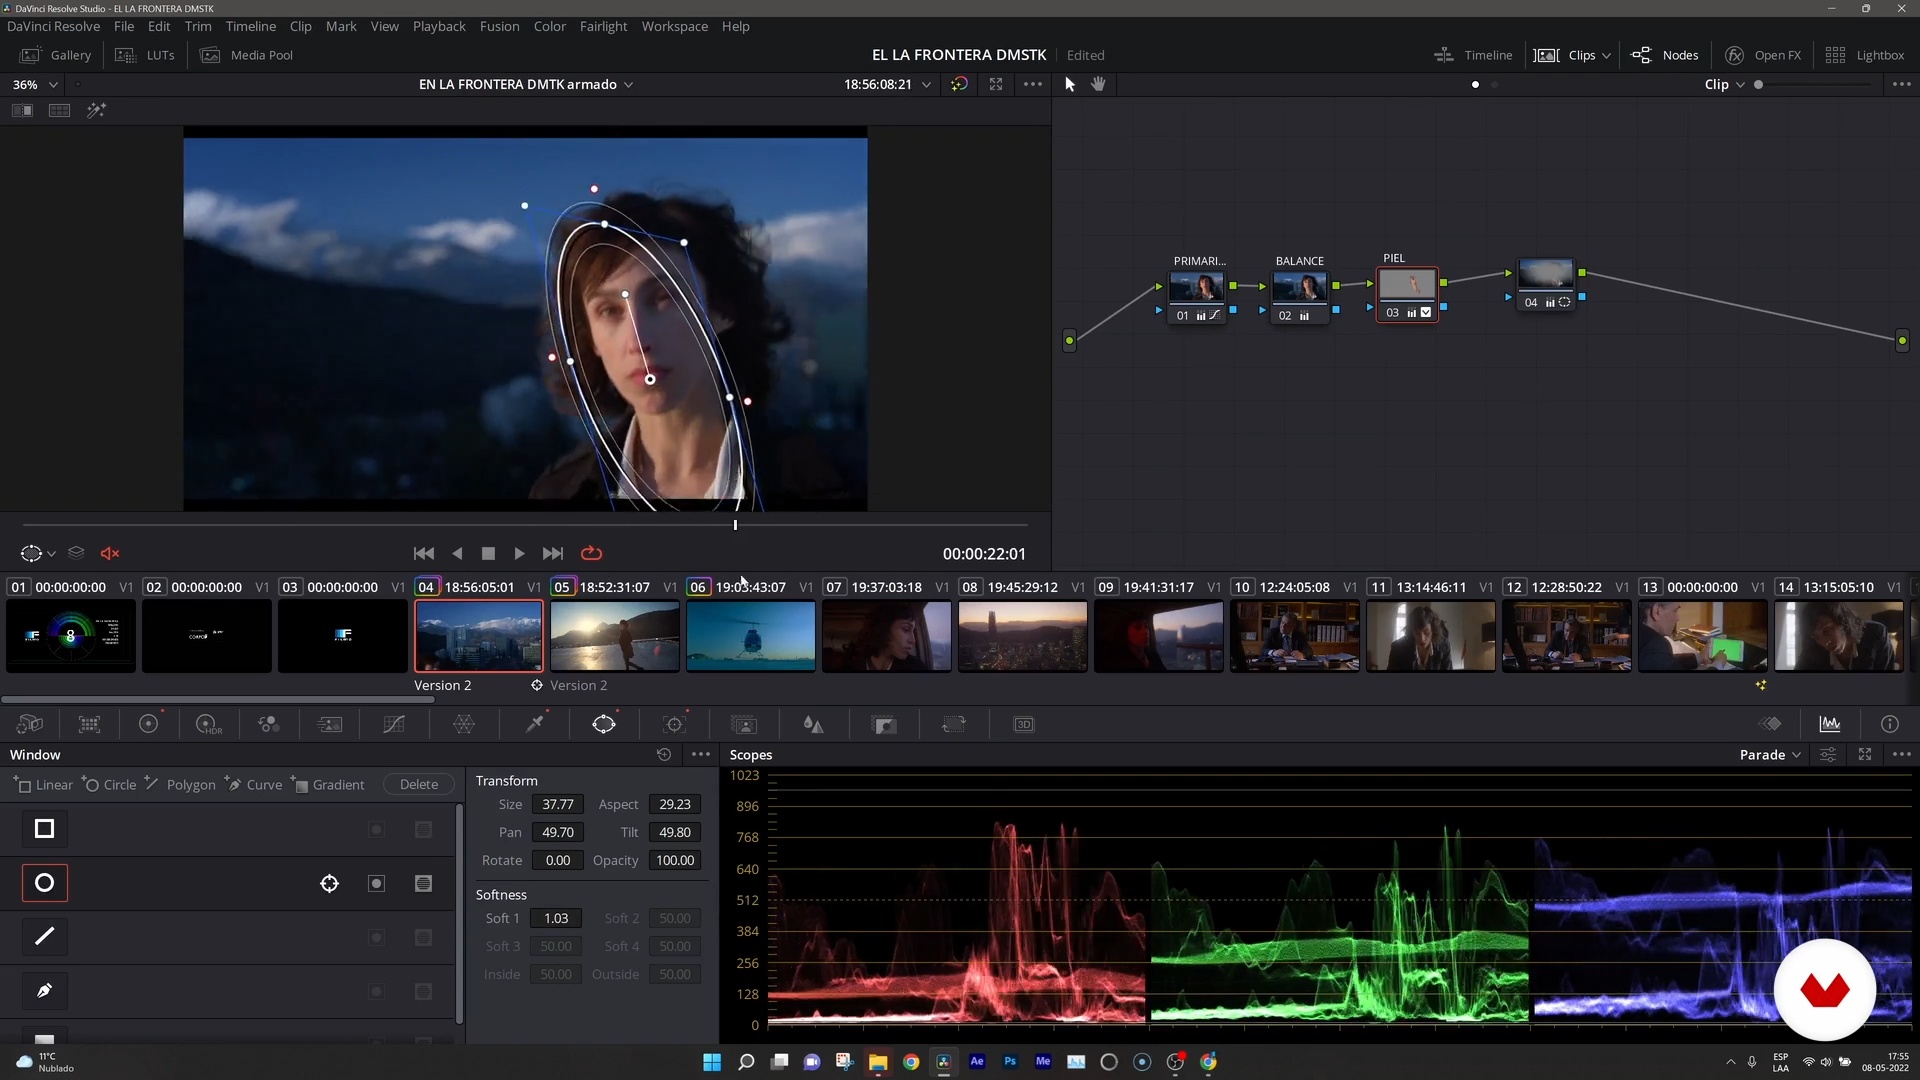Open the viewer overlay mode dropdown
This screenshot has width=1920, height=1080.
[x=38, y=553]
